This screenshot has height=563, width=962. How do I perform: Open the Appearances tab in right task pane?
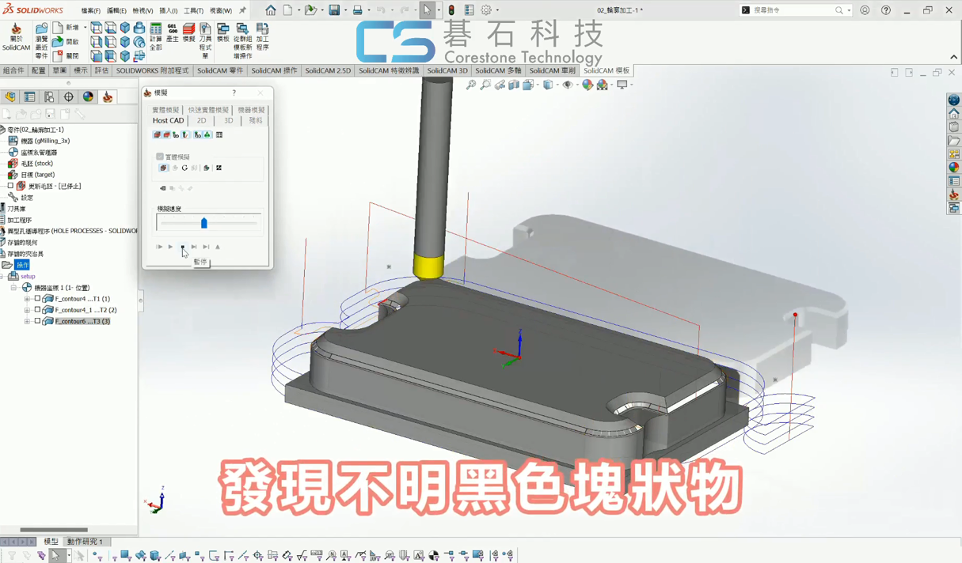(x=954, y=167)
